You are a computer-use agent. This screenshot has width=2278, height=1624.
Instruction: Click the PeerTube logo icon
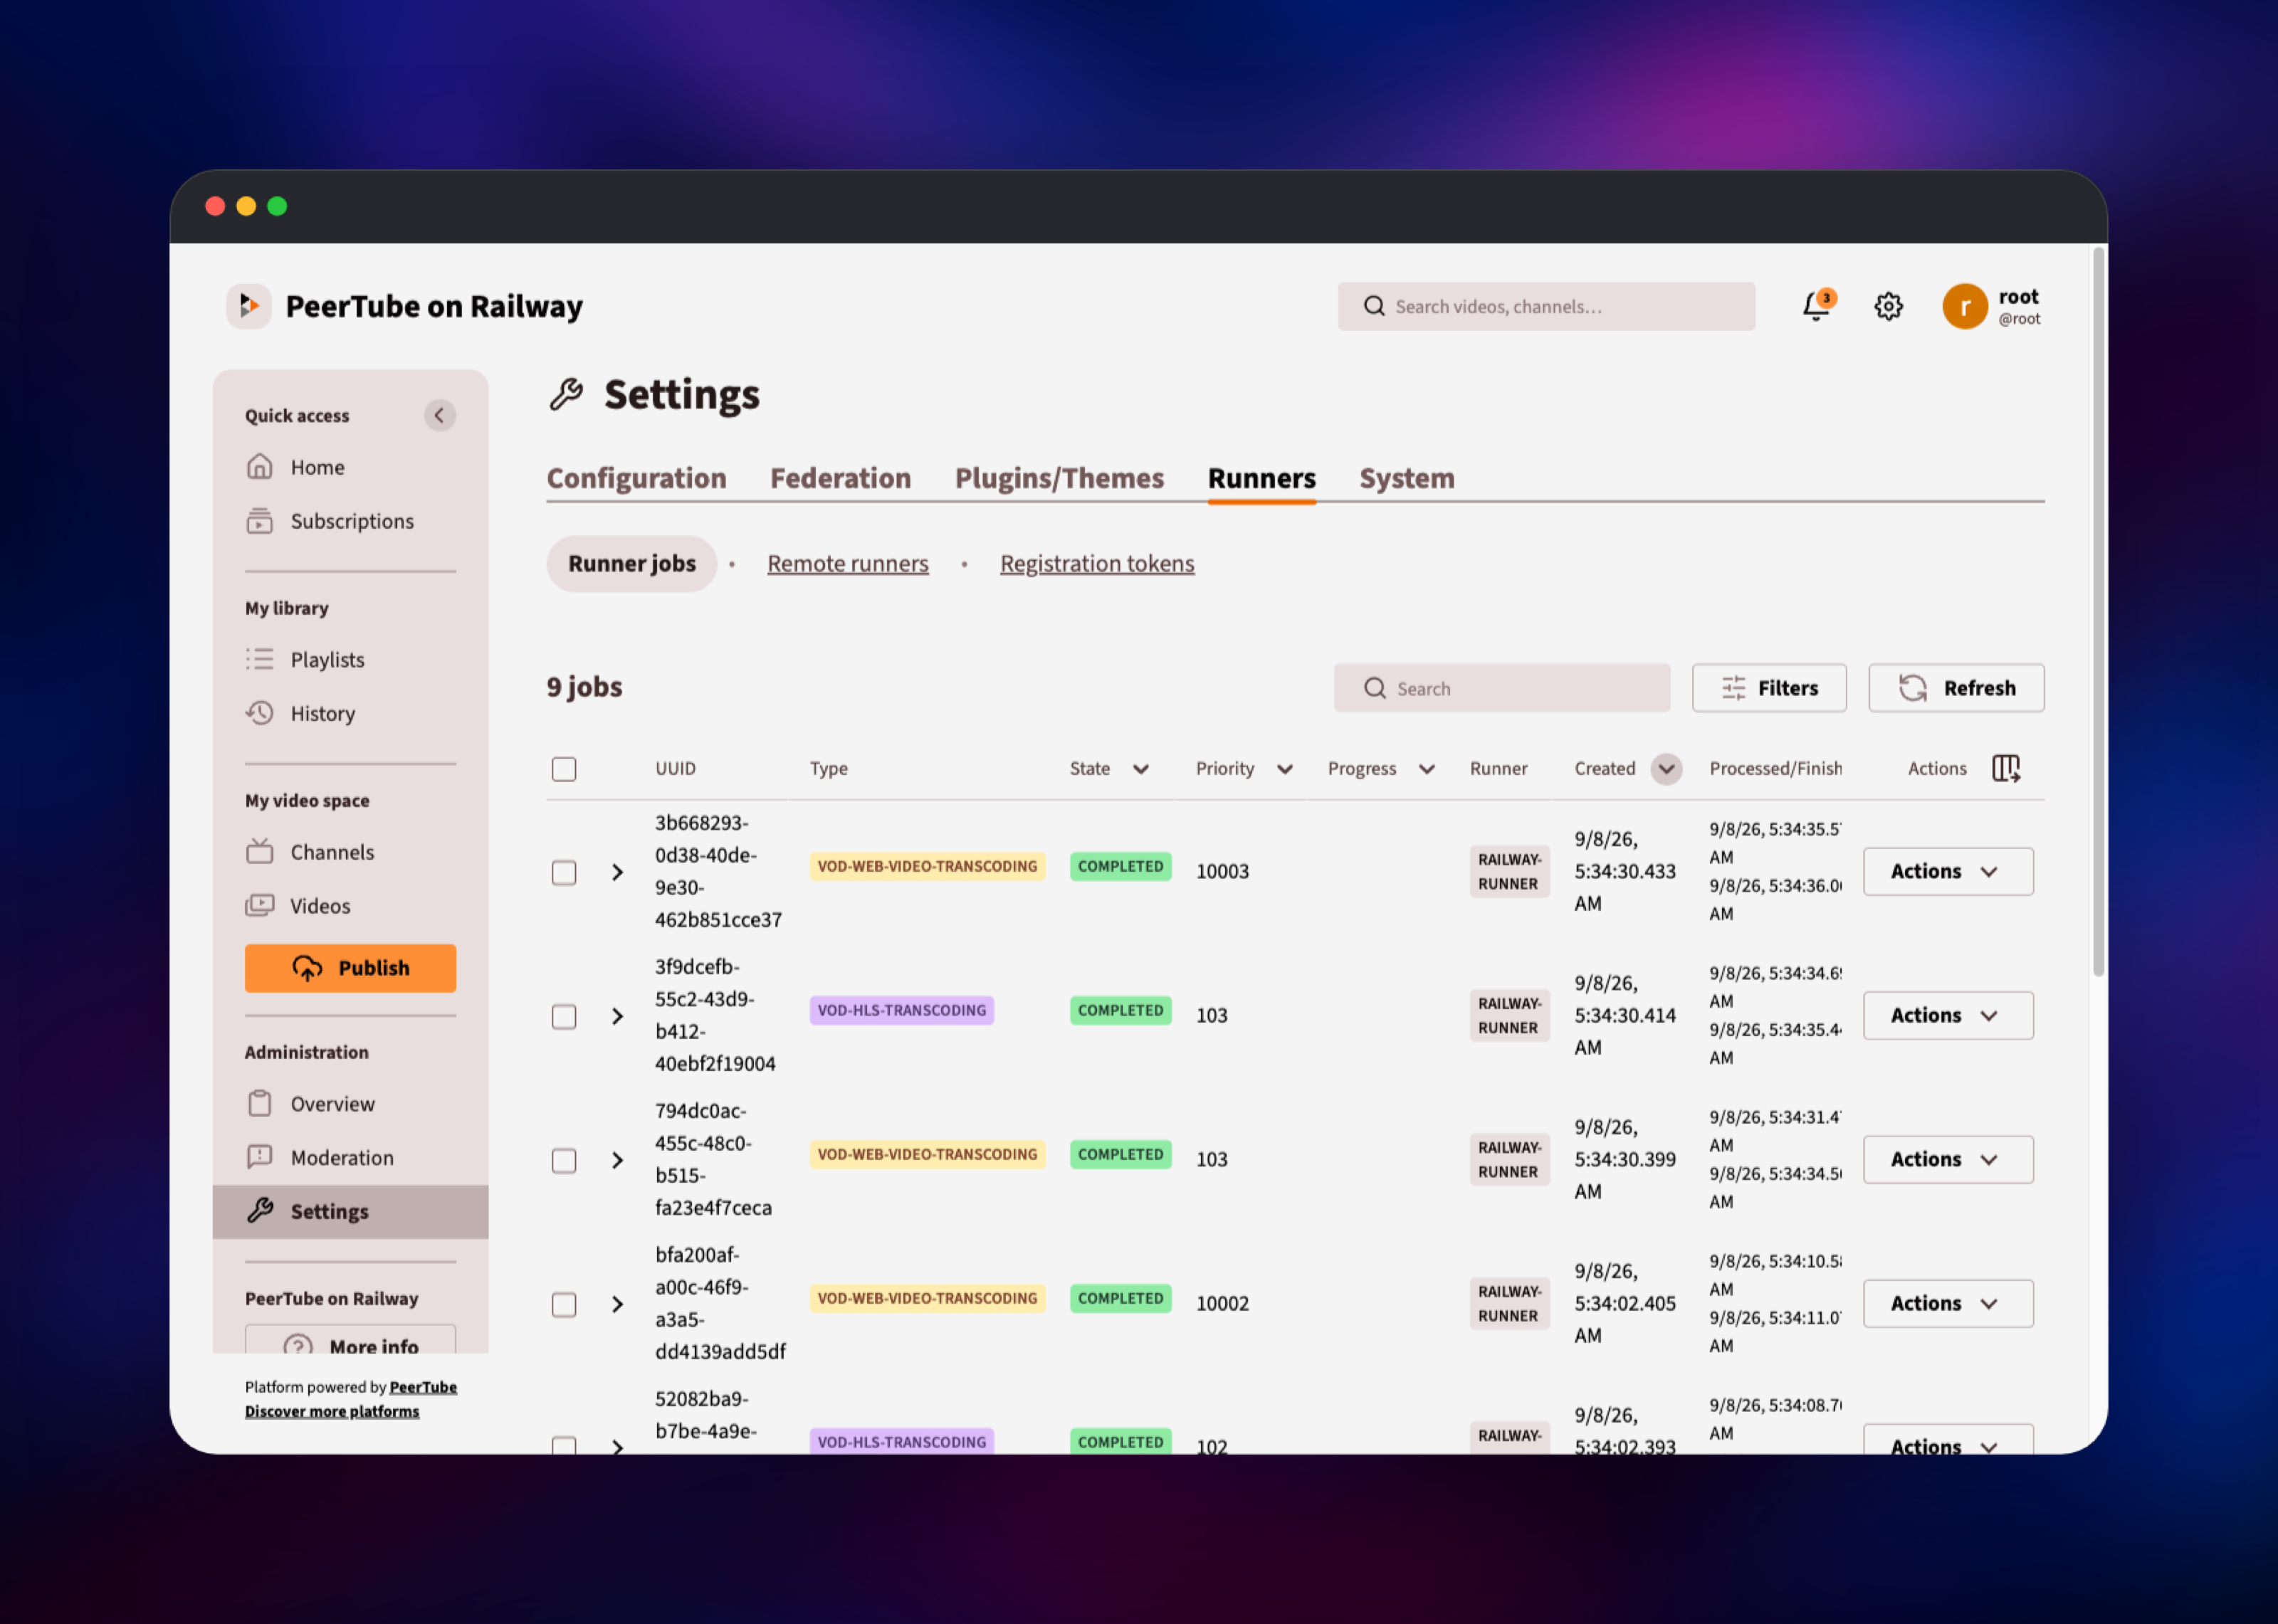(x=249, y=306)
